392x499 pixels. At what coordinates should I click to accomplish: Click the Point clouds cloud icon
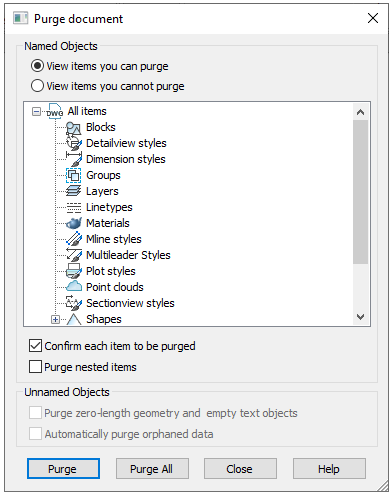tap(73, 287)
